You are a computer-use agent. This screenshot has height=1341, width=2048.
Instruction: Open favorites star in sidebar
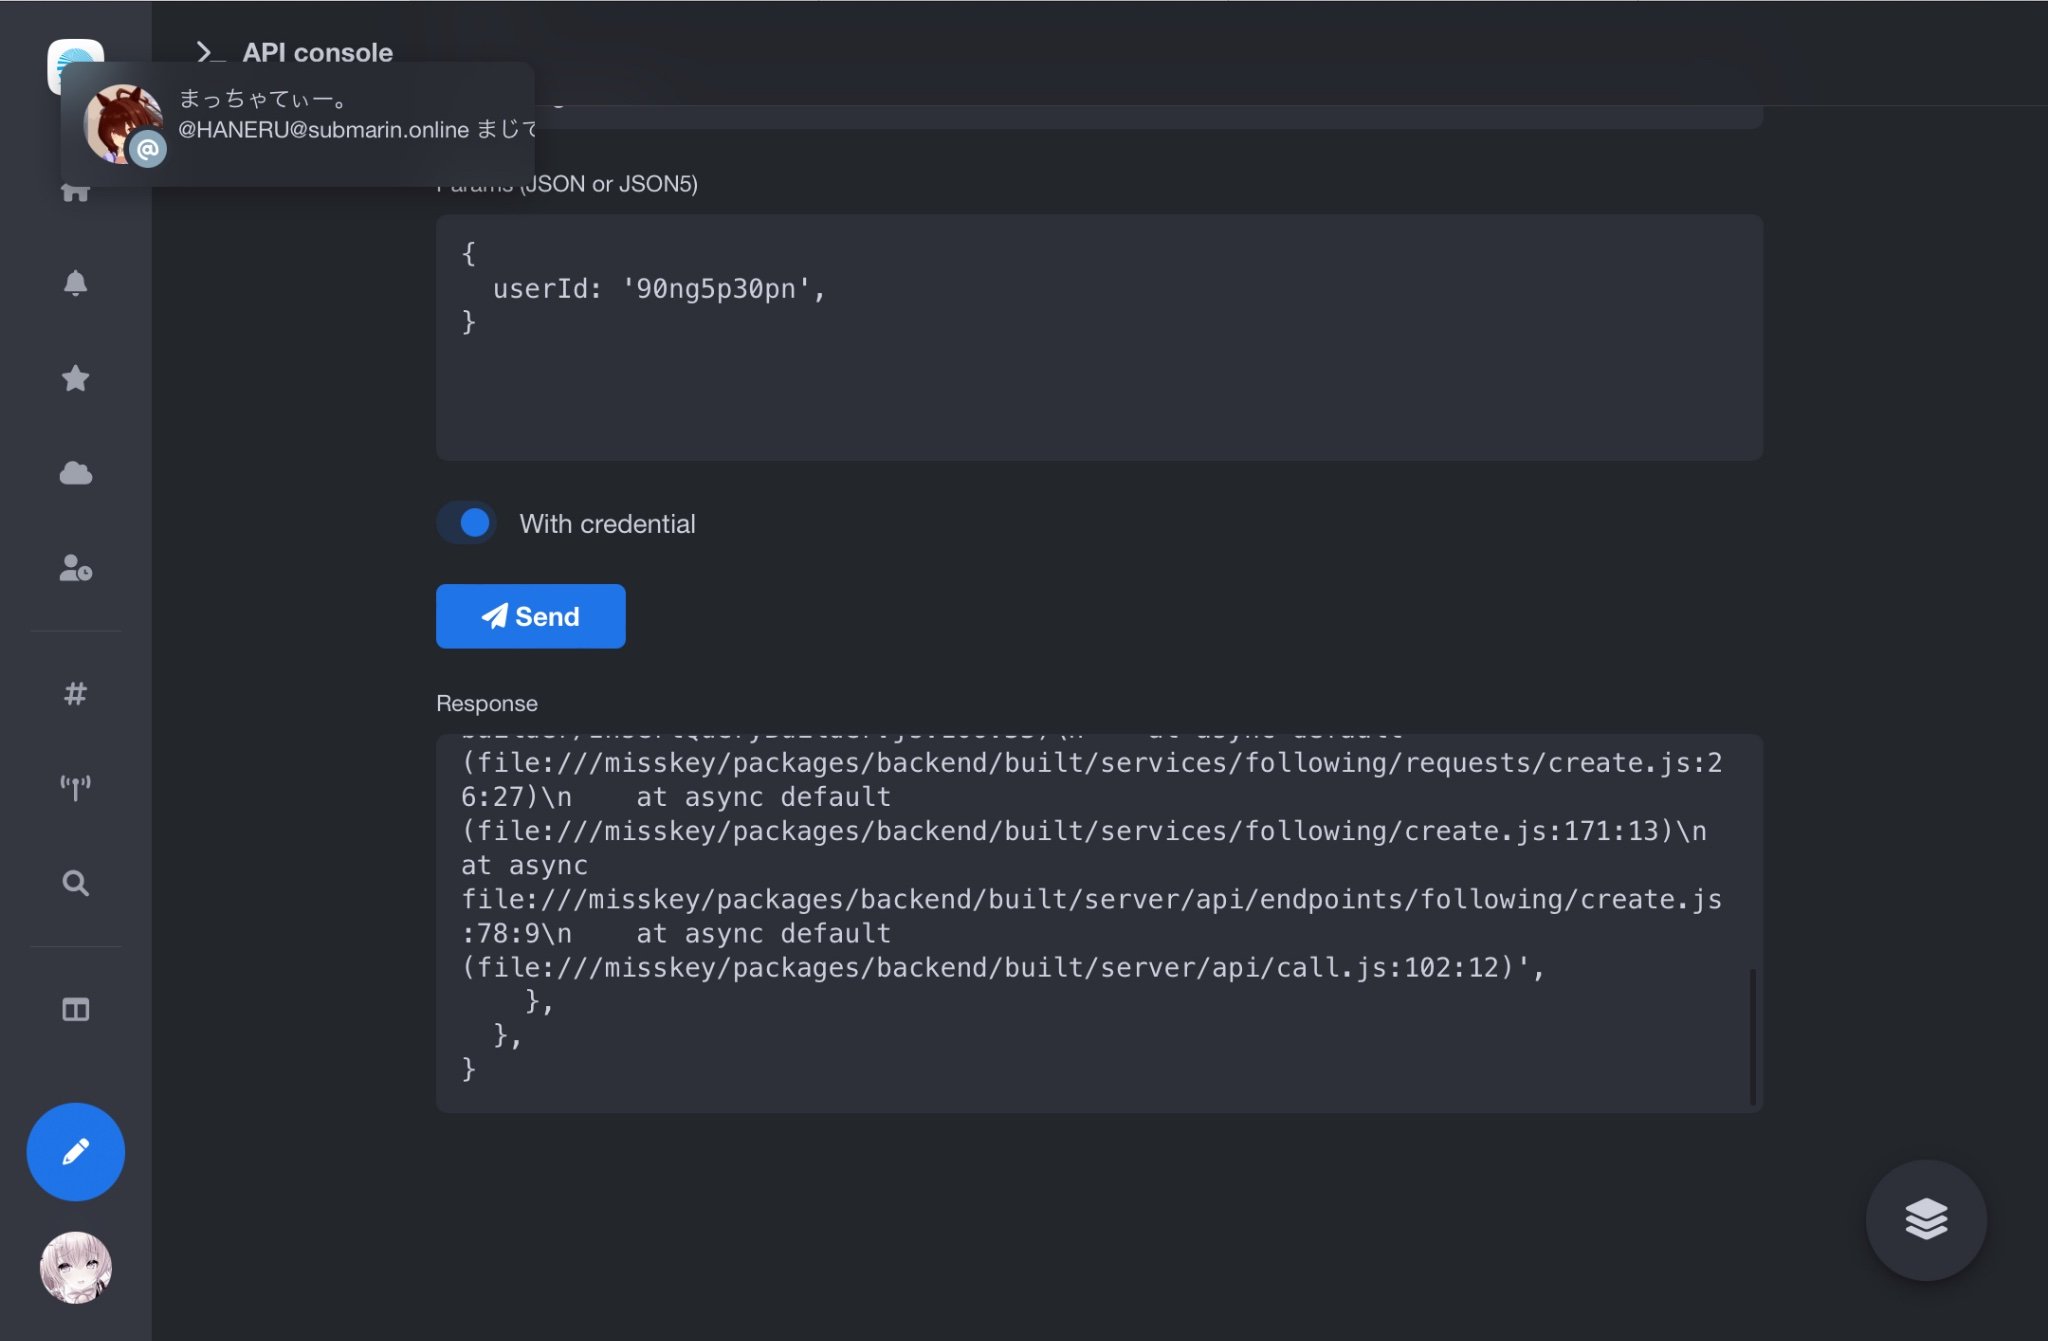pyautogui.click(x=75, y=378)
